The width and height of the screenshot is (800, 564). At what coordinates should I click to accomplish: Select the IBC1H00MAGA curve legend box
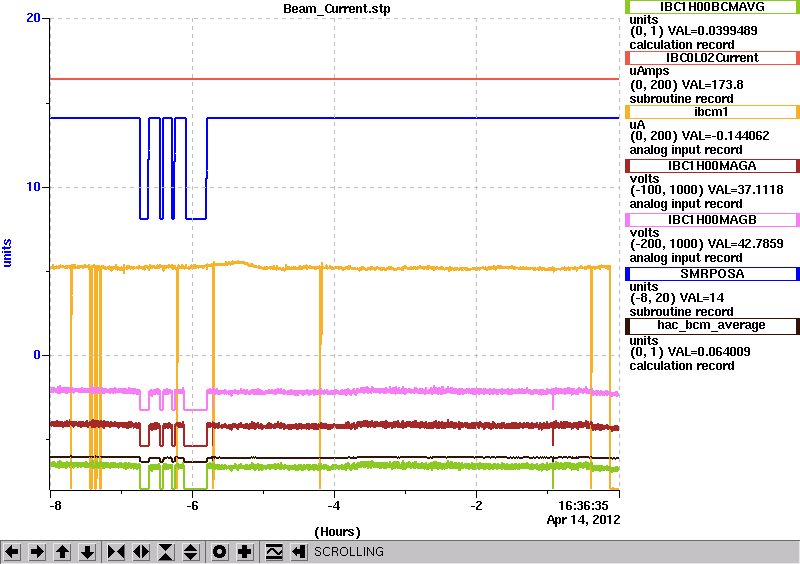tap(712, 166)
